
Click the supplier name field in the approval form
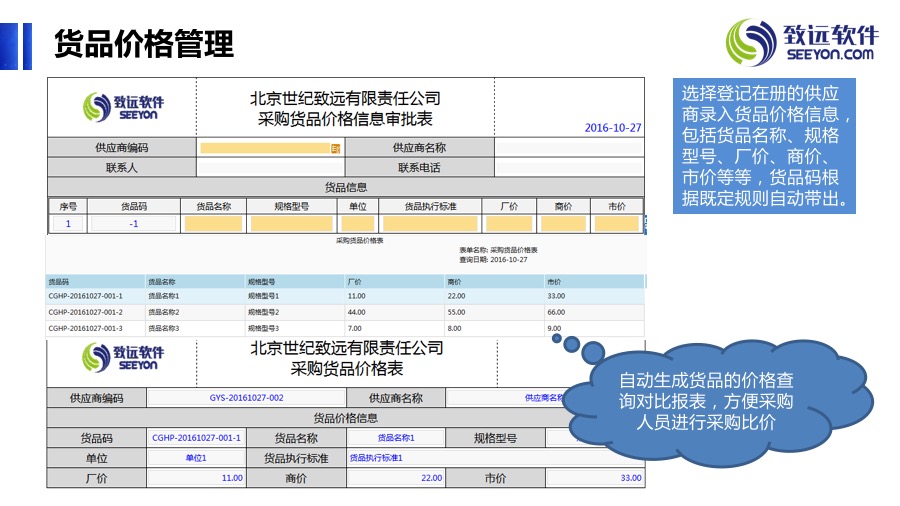pos(569,148)
